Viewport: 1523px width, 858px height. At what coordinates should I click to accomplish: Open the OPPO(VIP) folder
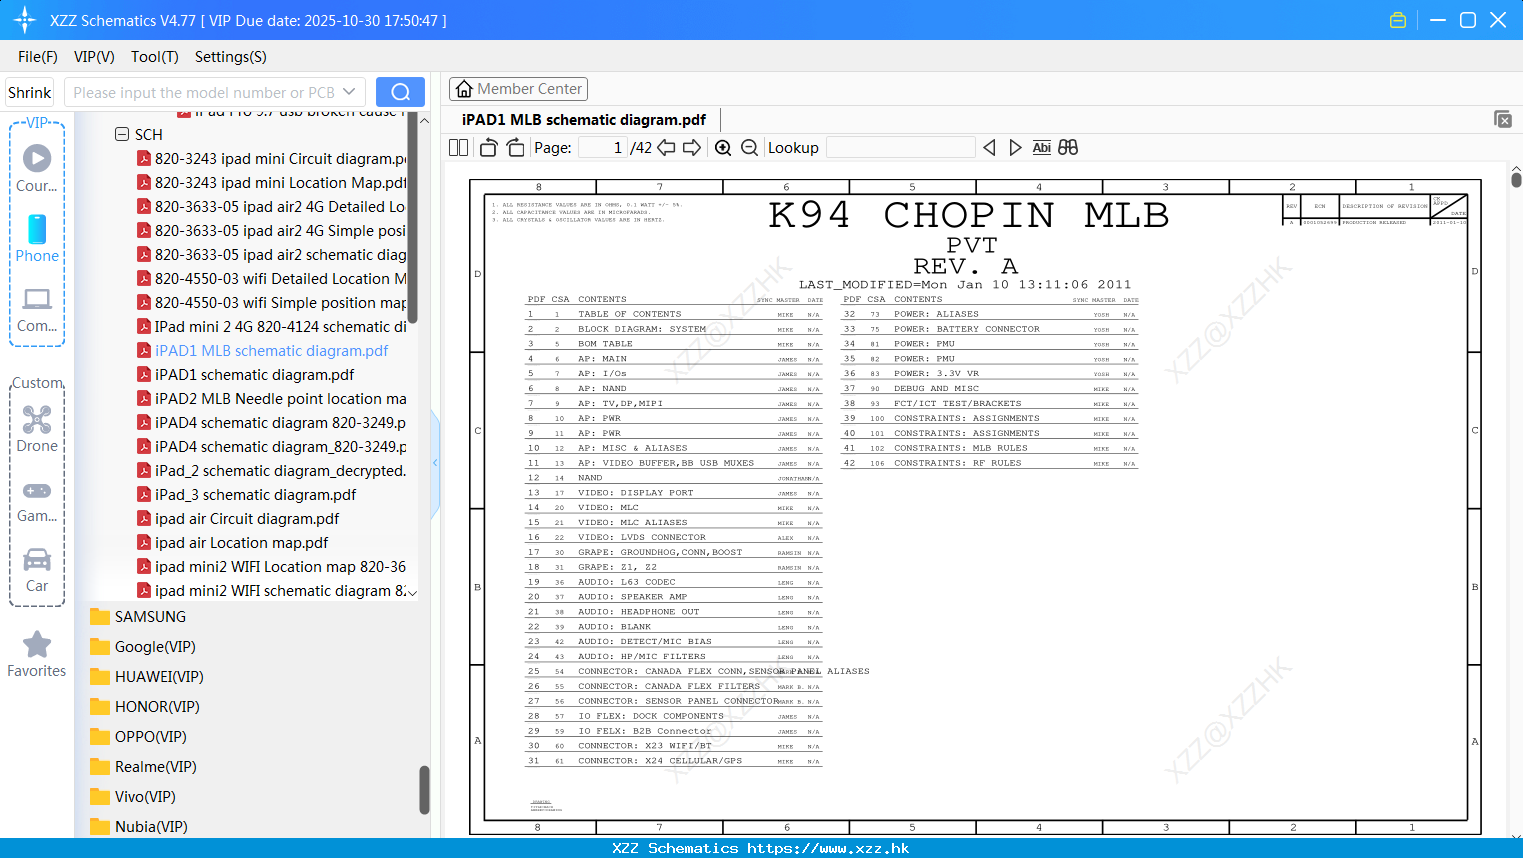click(138, 736)
